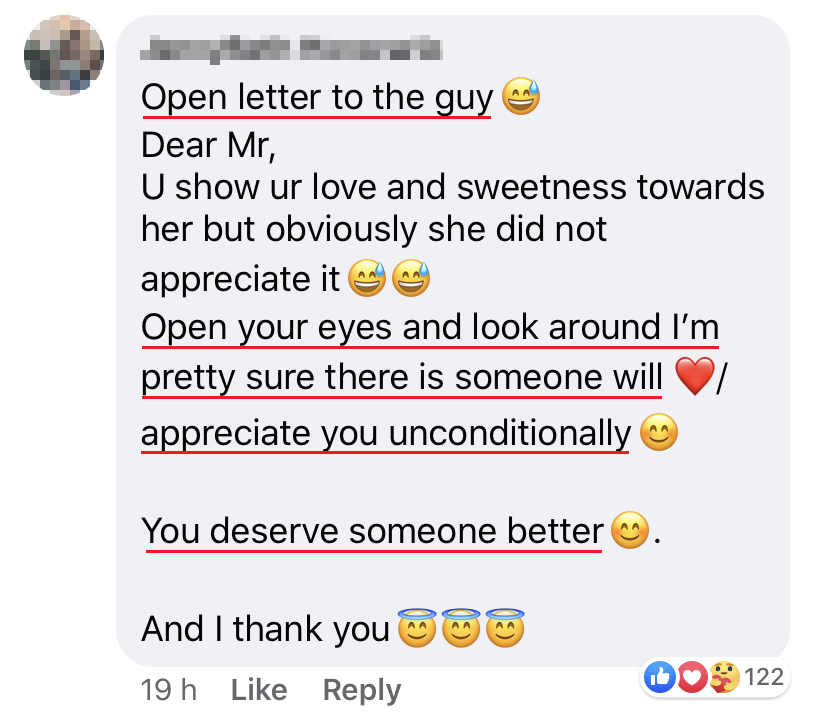
Task: Click the blushing emoji after "someone better"
Action: pos(628,530)
